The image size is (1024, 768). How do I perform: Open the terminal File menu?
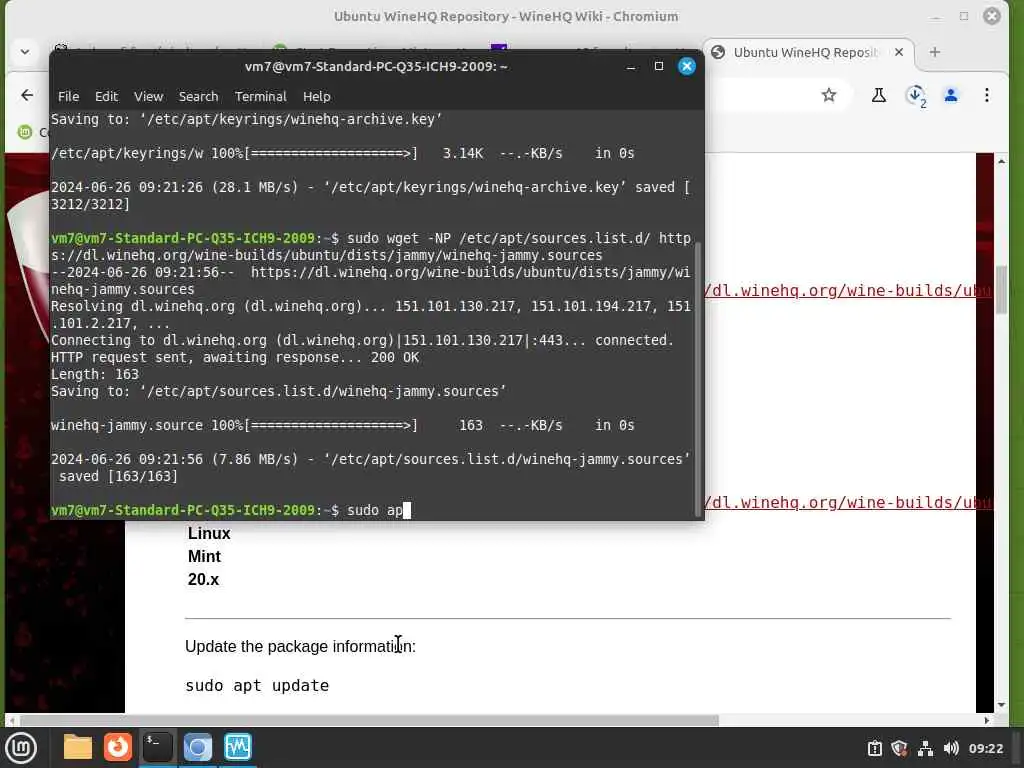[x=68, y=97]
